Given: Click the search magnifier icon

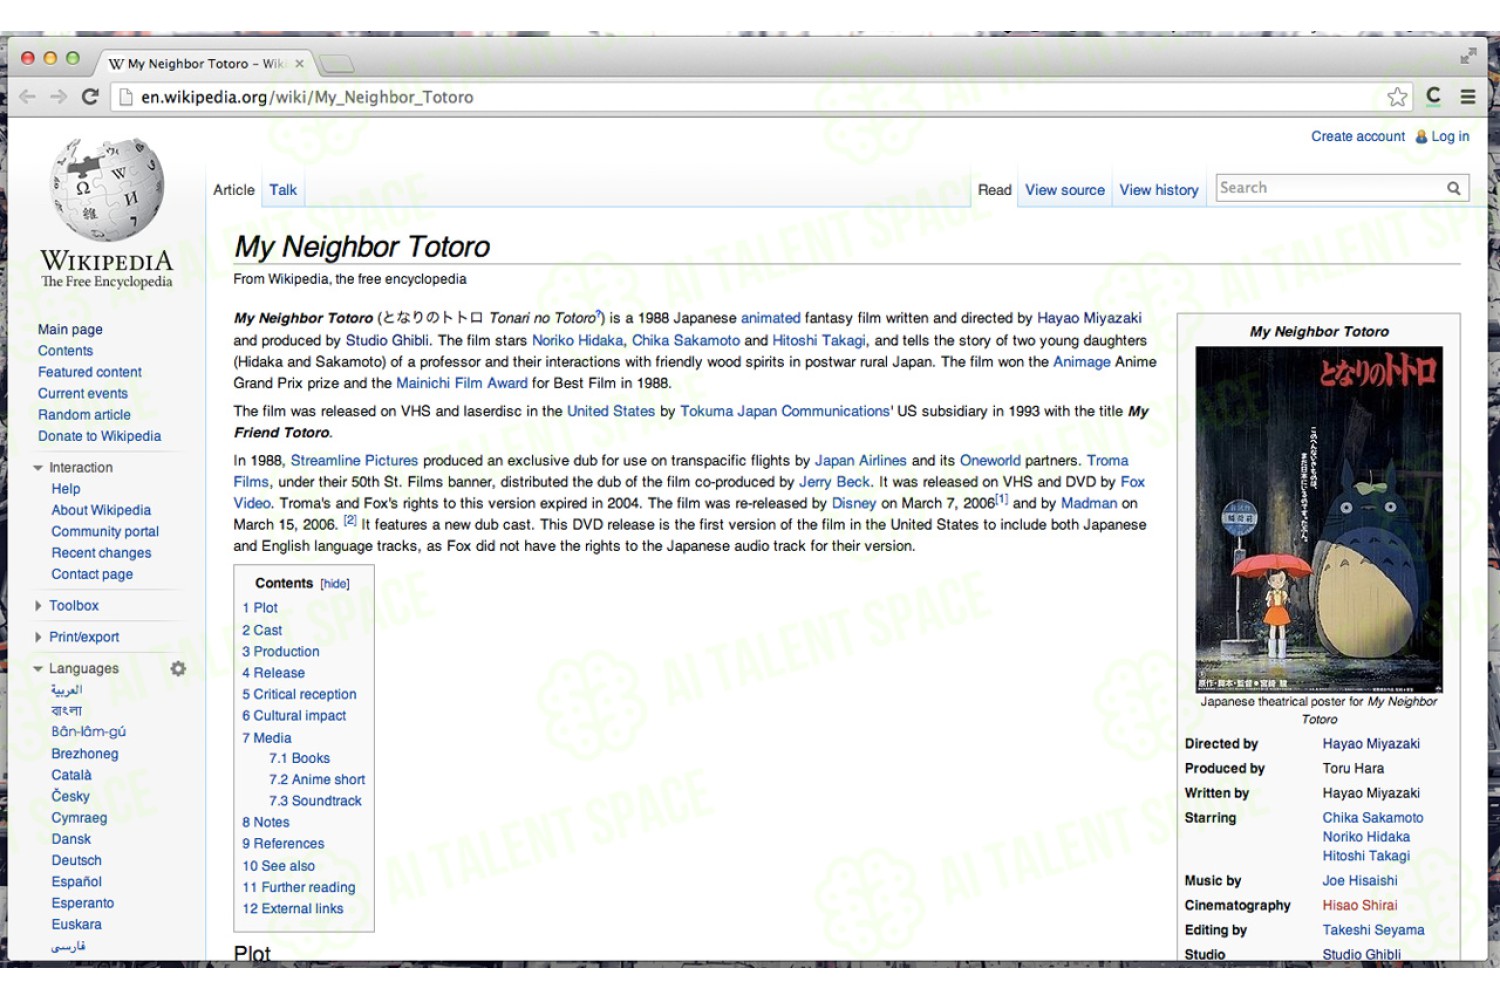Looking at the screenshot, I should pos(1453,188).
